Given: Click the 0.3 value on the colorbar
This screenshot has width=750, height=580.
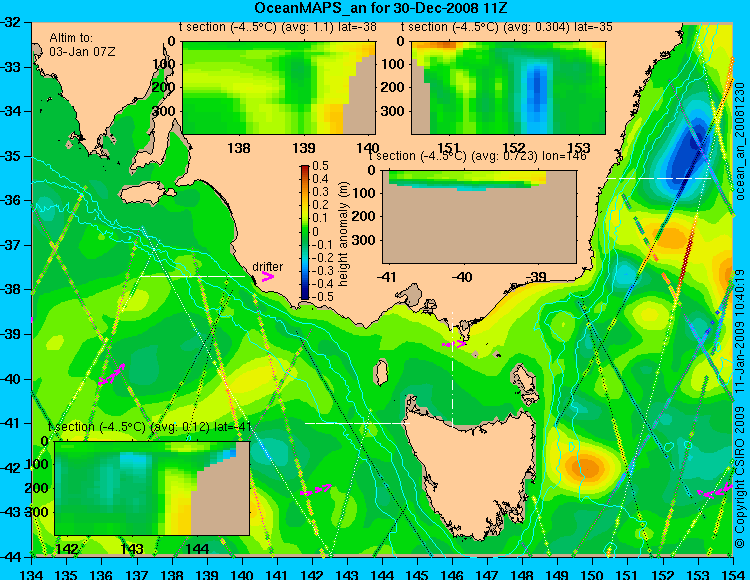Looking at the screenshot, I should [320, 192].
